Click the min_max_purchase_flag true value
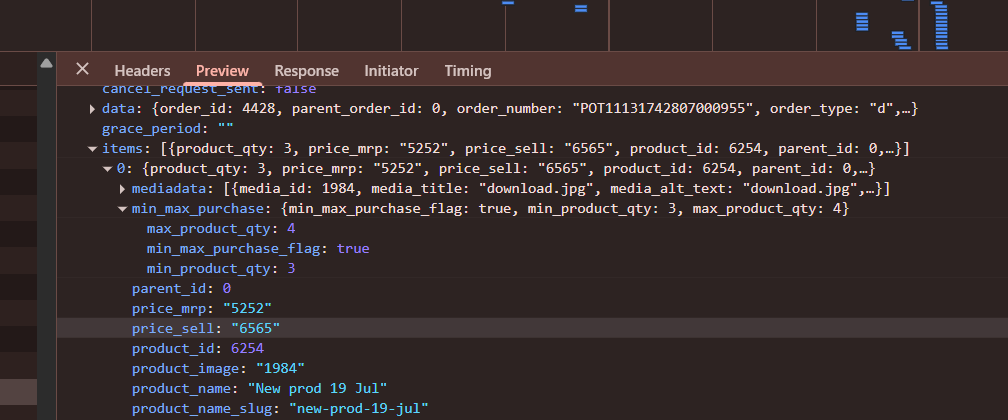The image size is (1008, 420). [353, 249]
